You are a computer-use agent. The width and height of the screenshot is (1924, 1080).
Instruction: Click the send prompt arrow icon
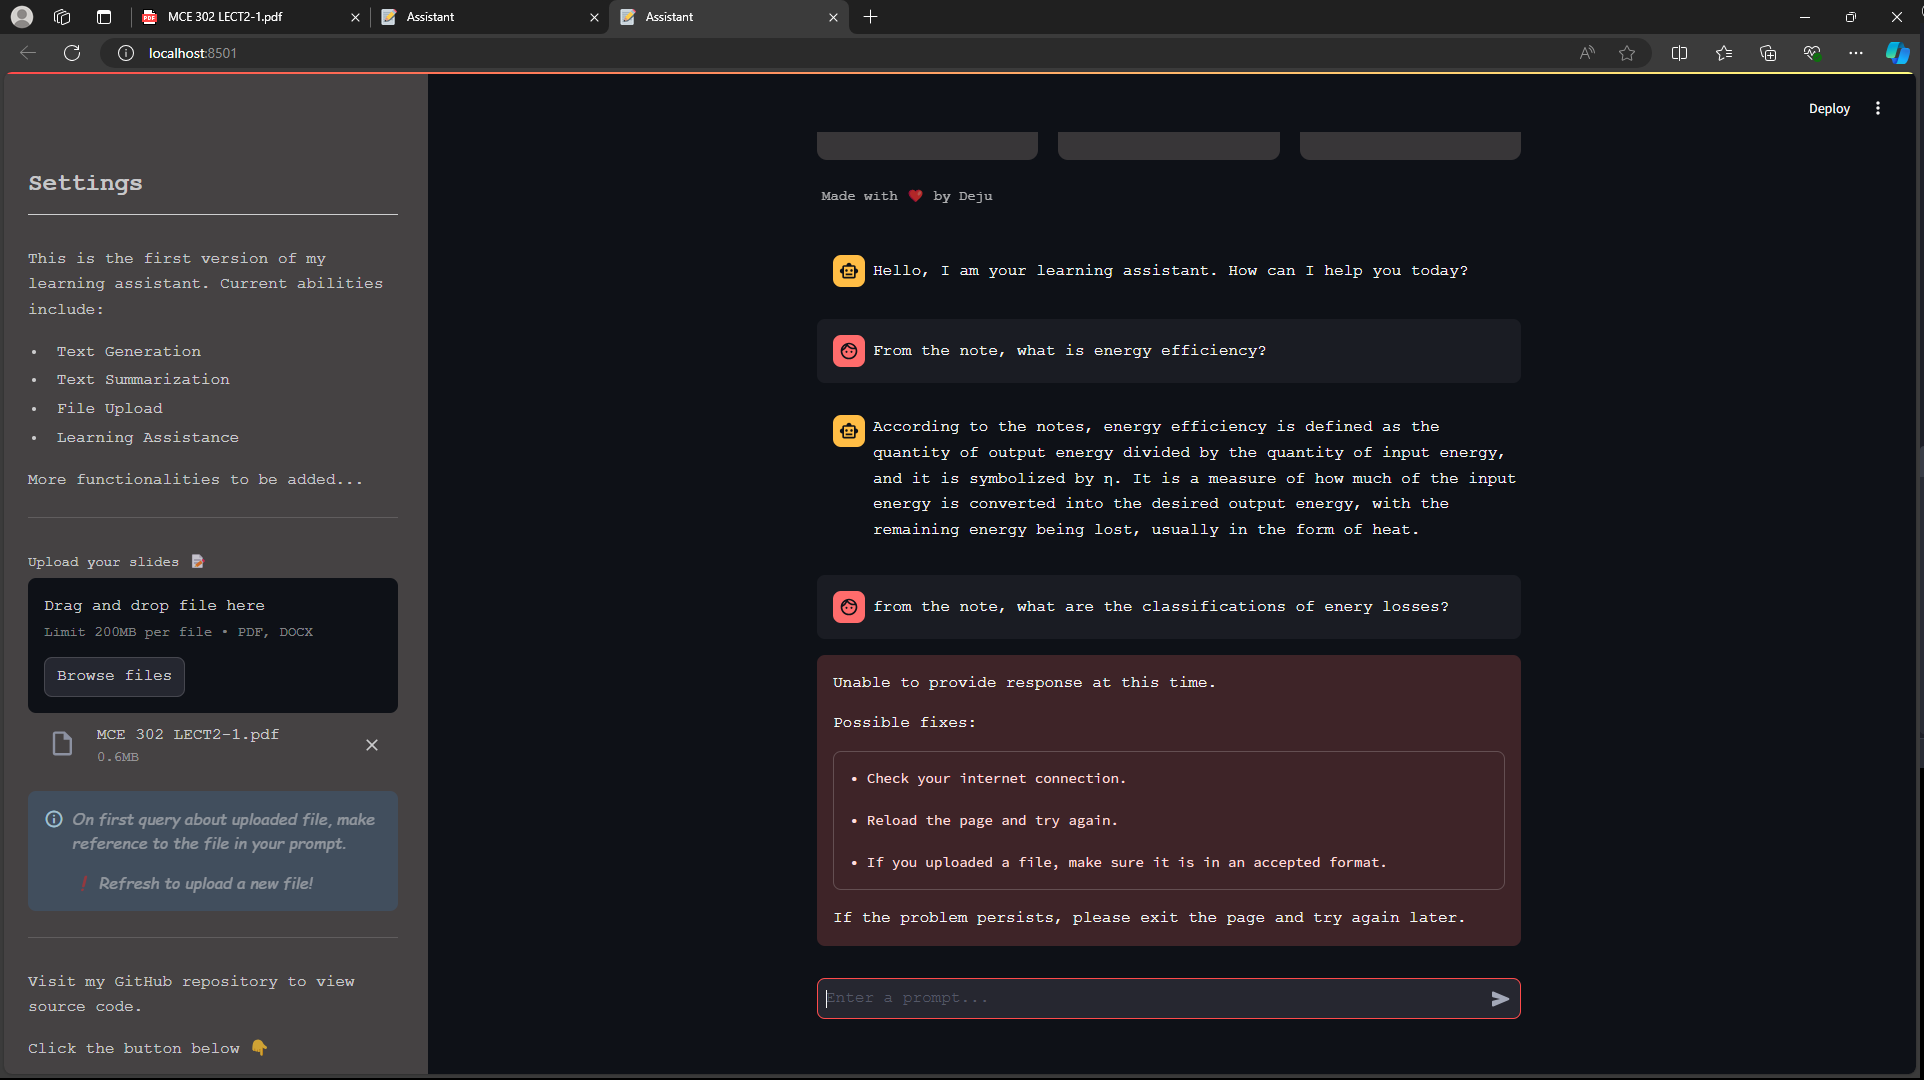coord(1499,998)
